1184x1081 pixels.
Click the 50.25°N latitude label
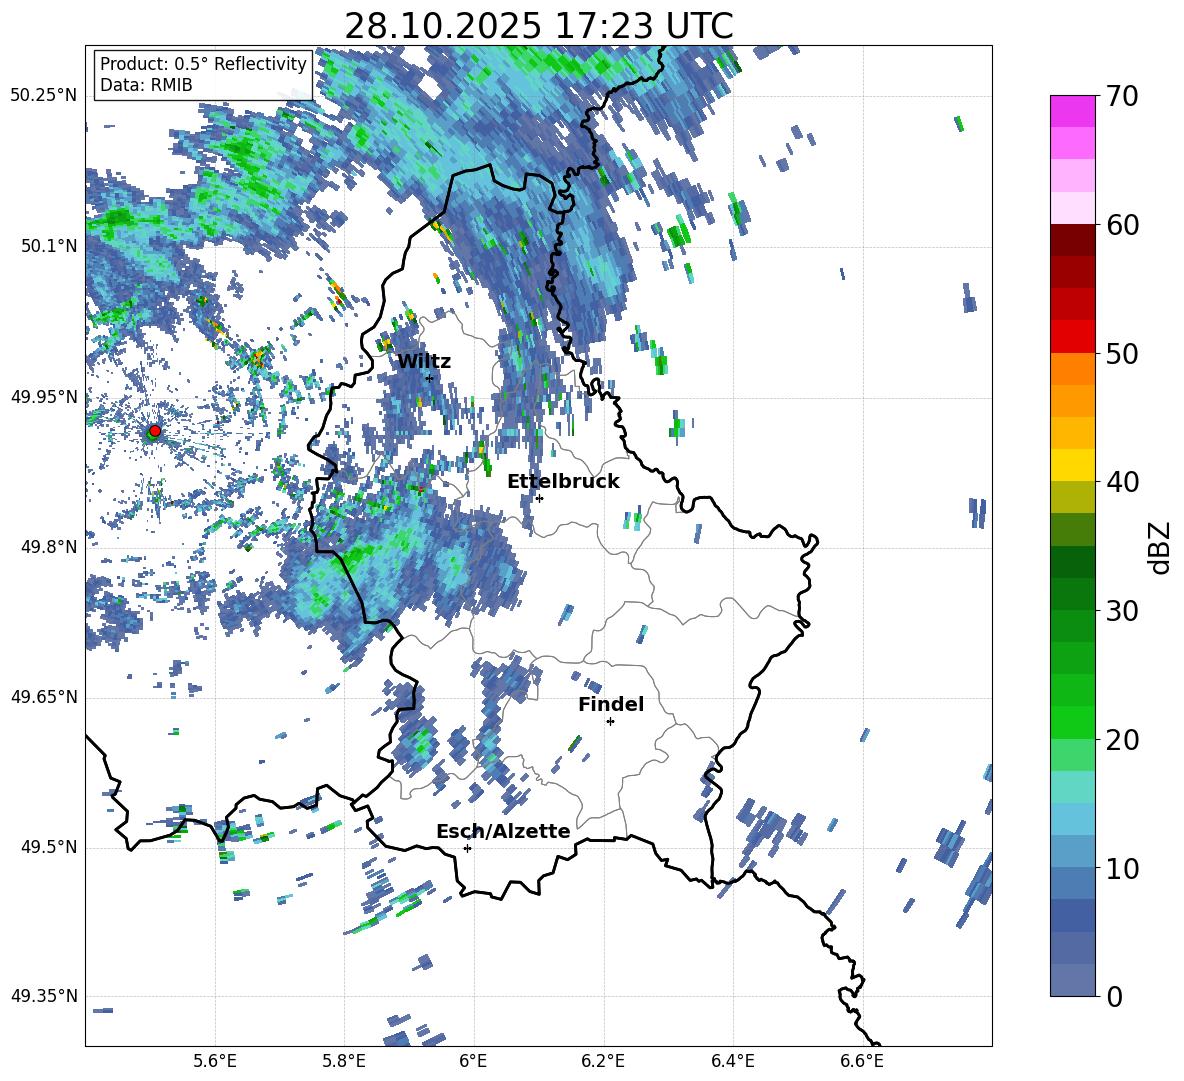44,96
